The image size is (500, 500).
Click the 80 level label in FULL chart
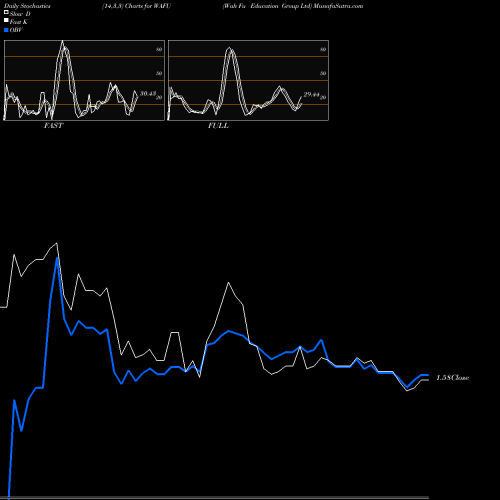(x=323, y=49)
